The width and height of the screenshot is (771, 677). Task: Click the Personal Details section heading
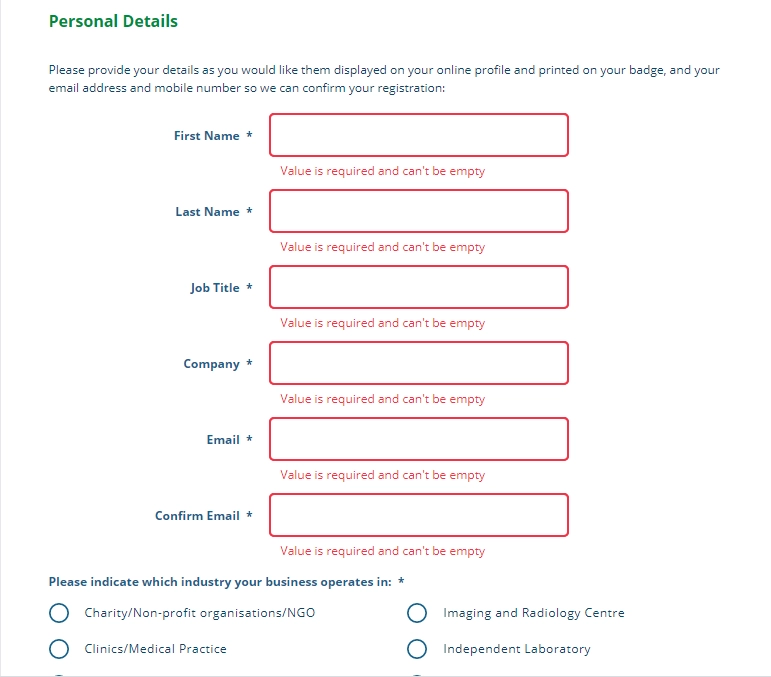pyautogui.click(x=113, y=21)
